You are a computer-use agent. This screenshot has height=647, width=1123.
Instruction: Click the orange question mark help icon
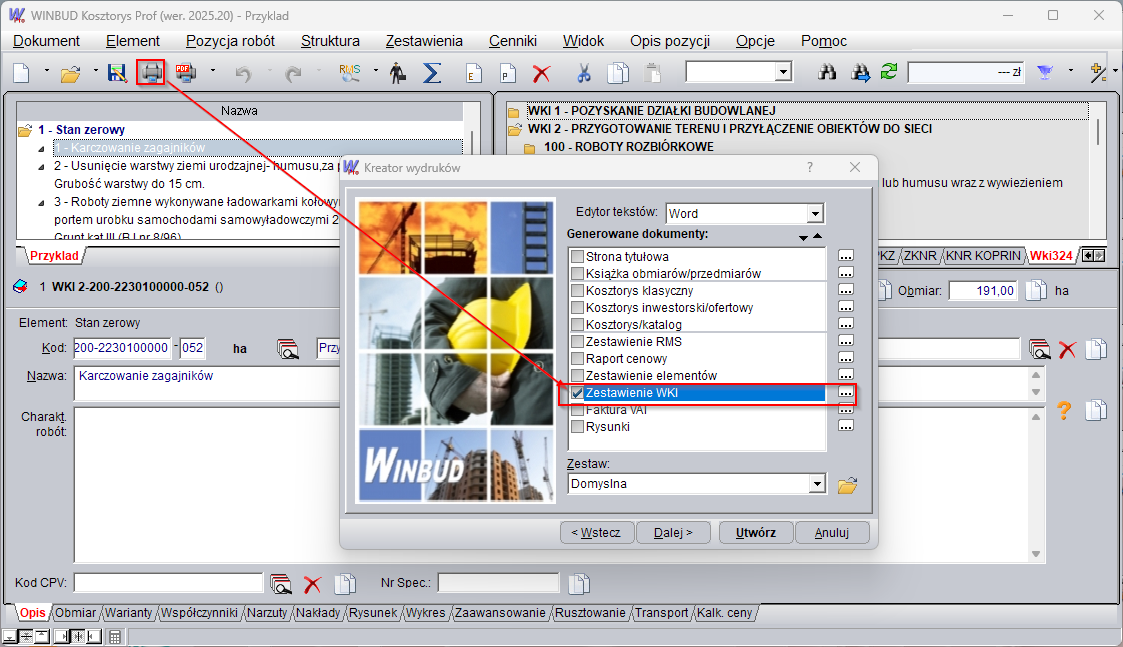1064,411
